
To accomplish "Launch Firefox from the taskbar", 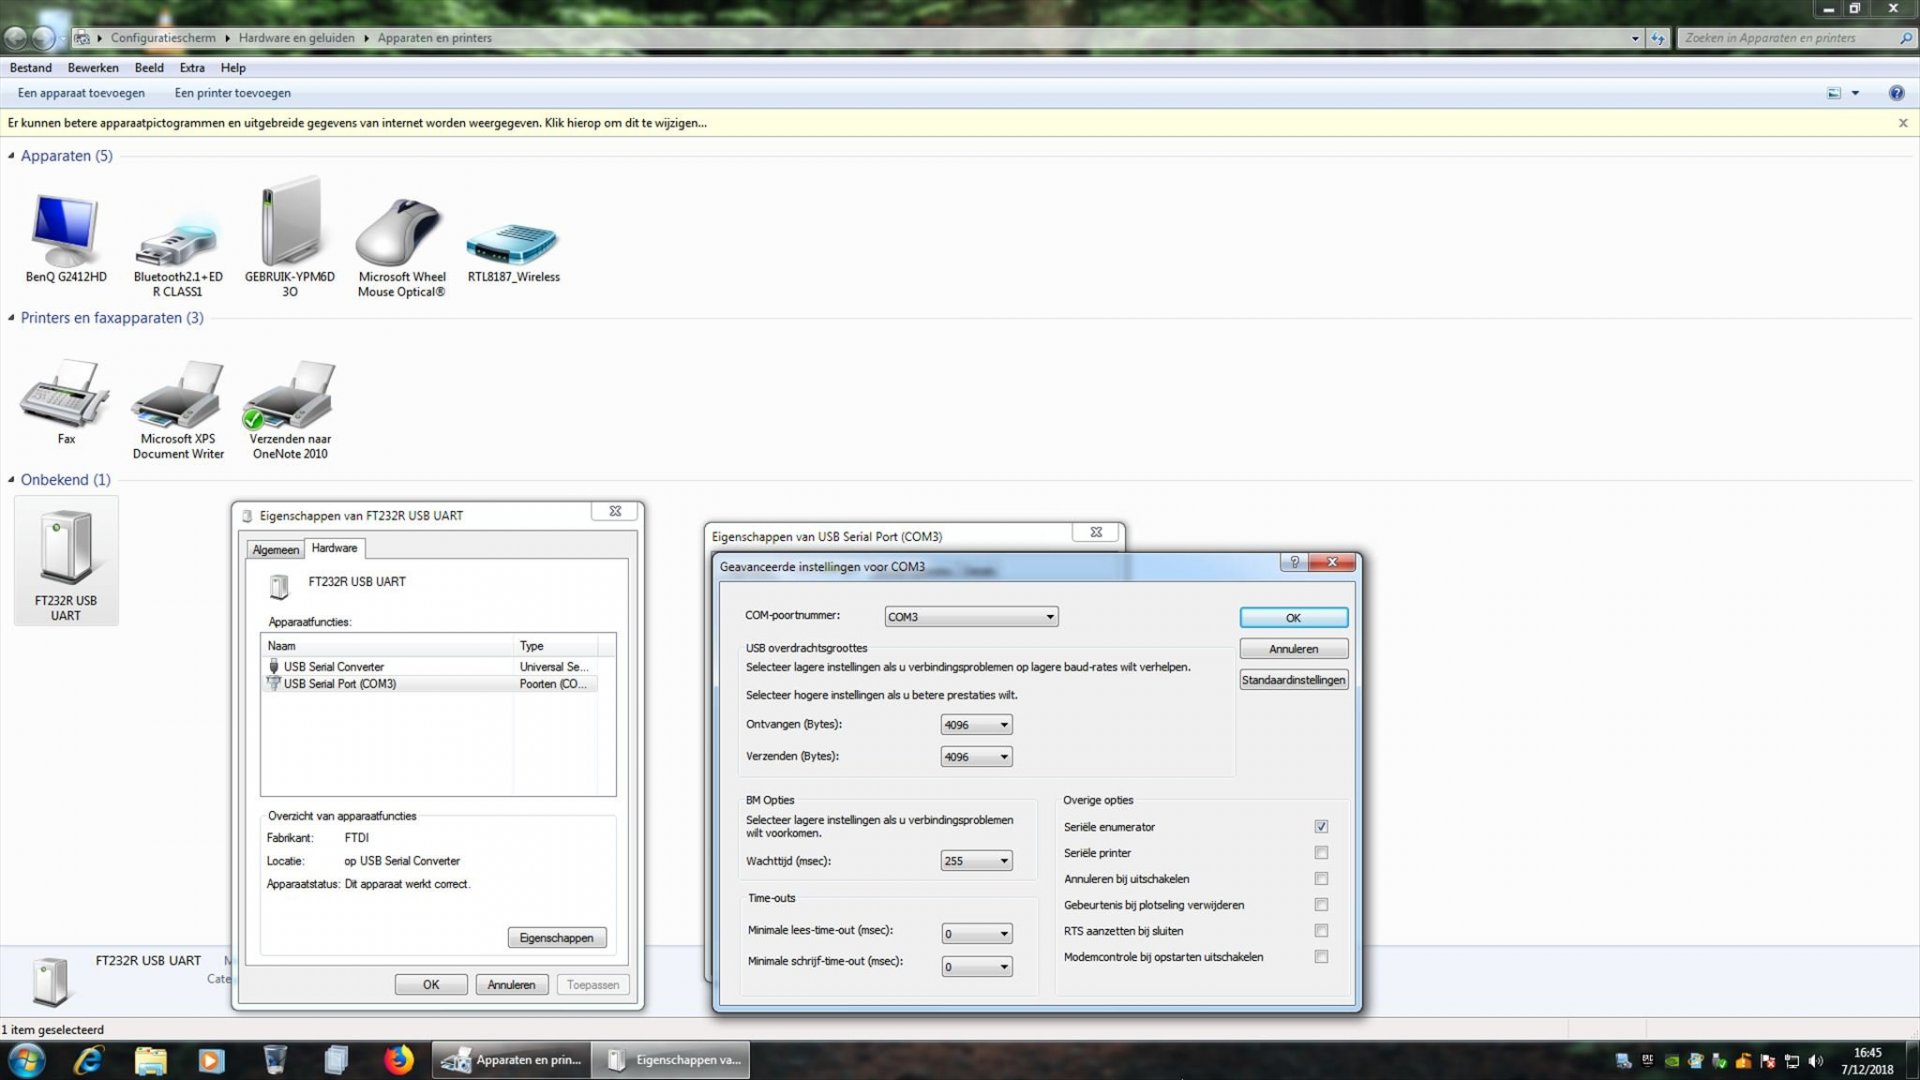I will (398, 1059).
